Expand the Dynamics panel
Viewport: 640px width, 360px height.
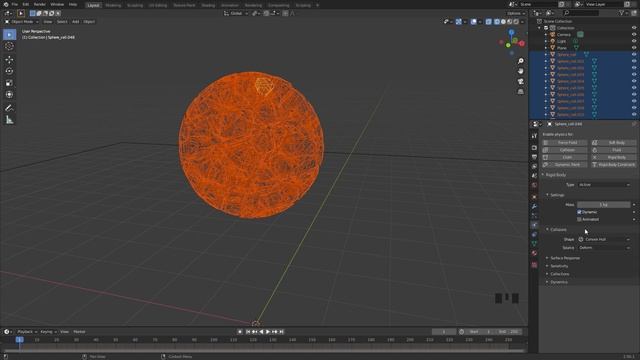(x=558, y=282)
